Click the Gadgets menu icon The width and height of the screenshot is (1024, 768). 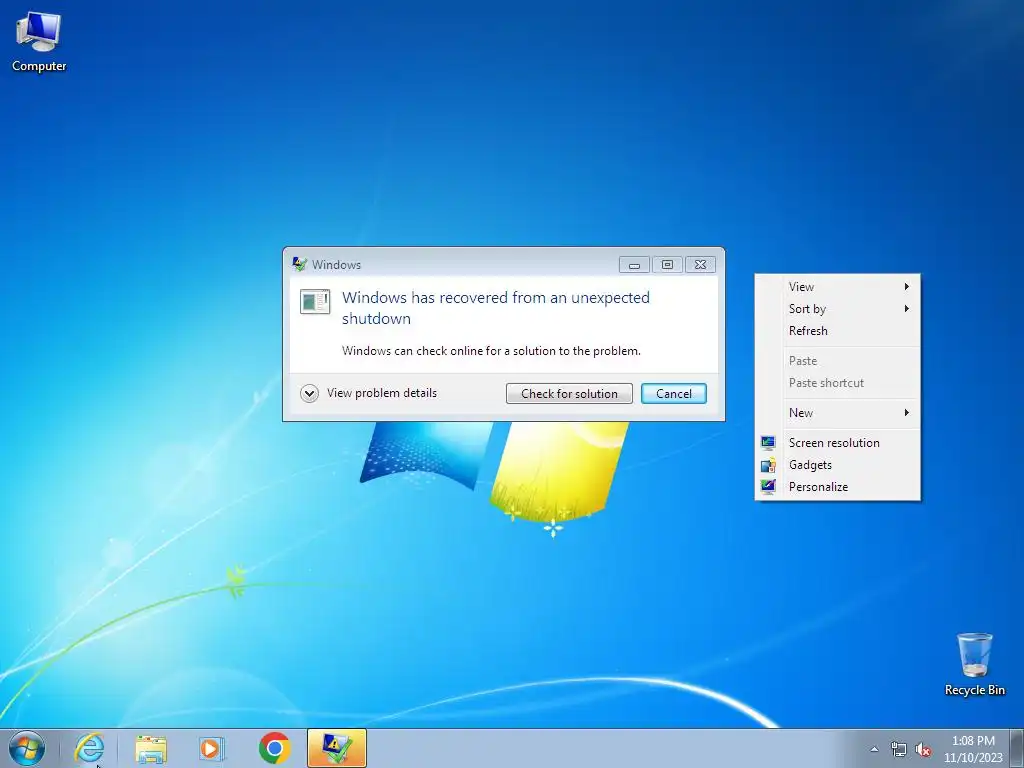coord(768,465)
